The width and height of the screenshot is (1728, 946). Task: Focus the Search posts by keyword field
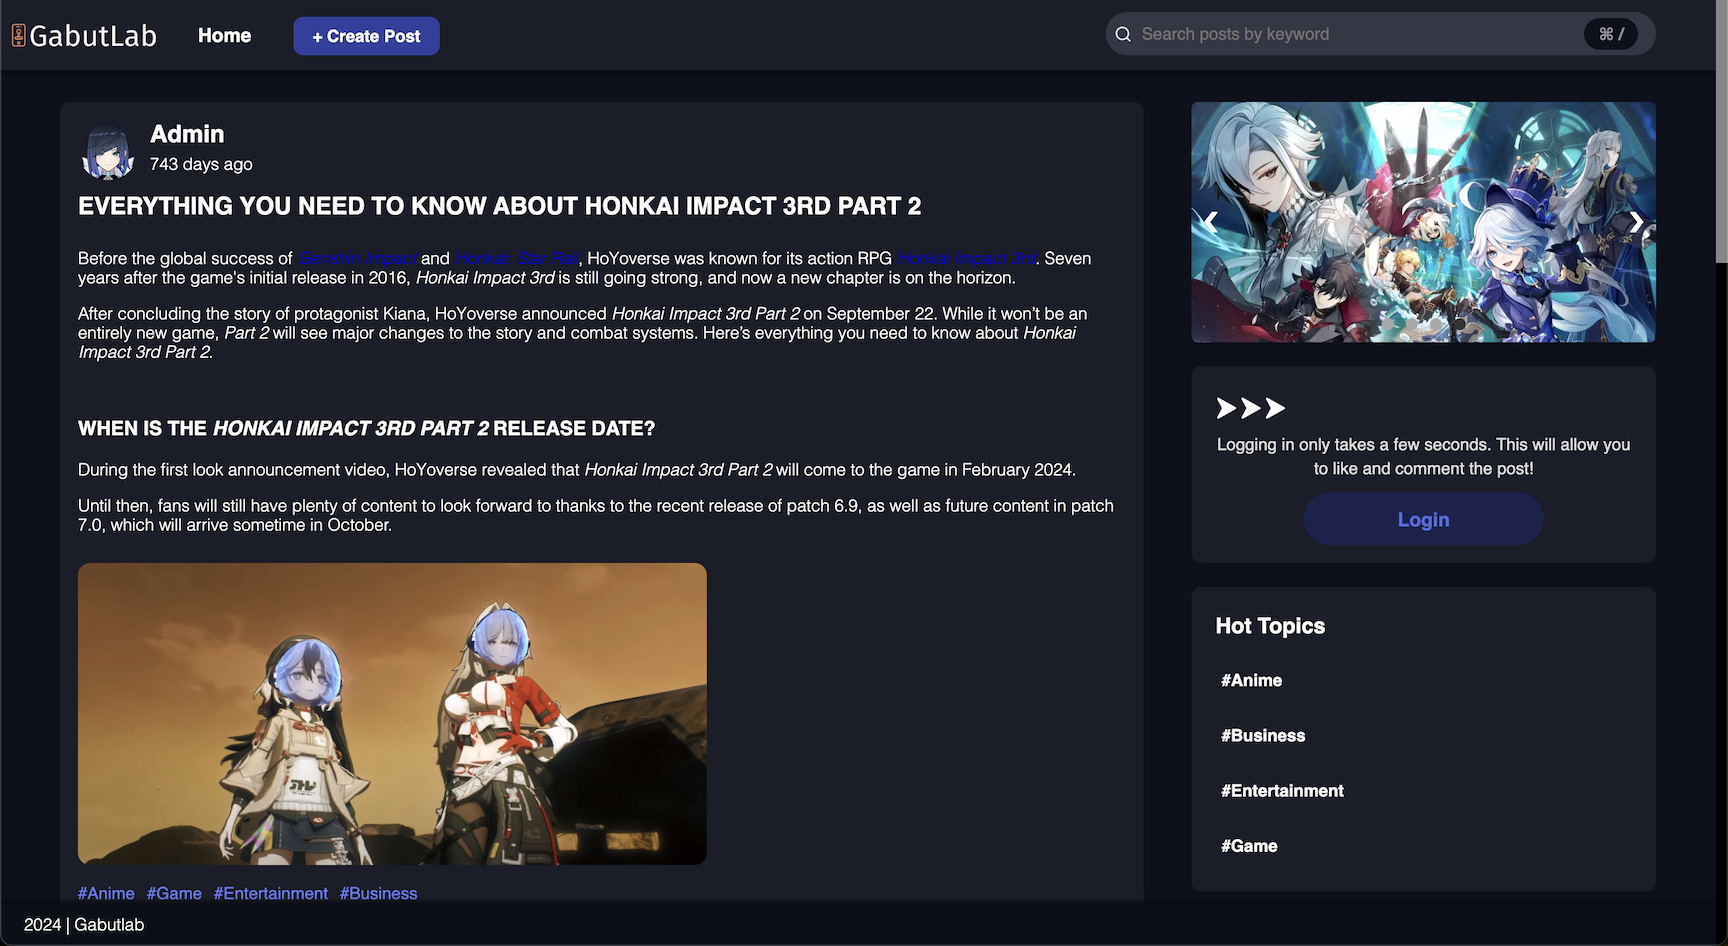point(1380,34)
